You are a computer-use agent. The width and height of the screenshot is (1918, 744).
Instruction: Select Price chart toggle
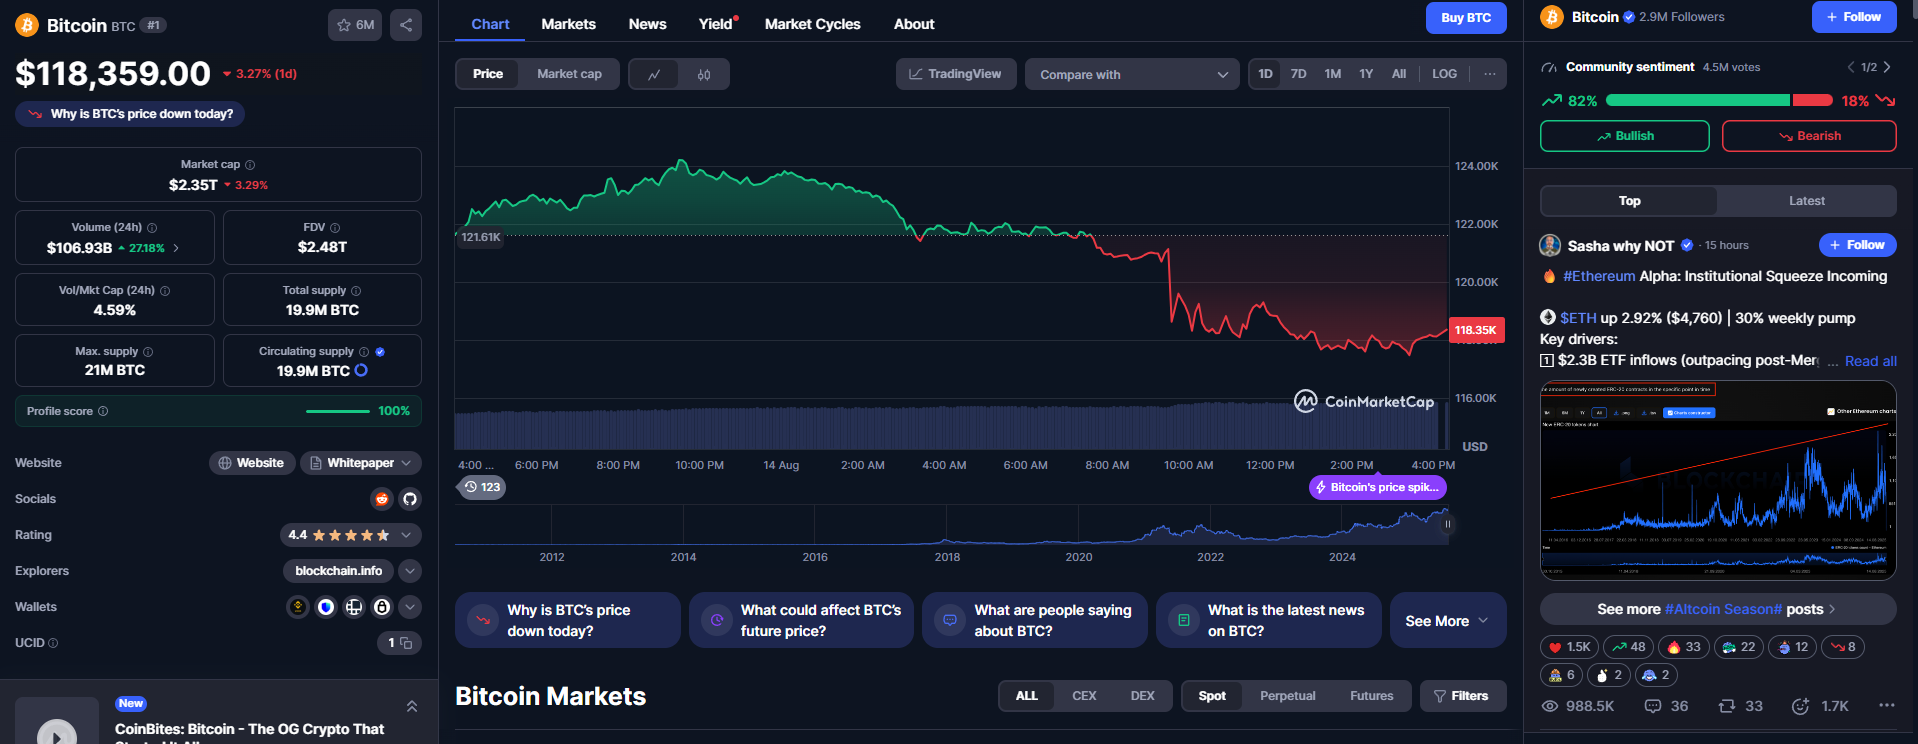(488, 74)
